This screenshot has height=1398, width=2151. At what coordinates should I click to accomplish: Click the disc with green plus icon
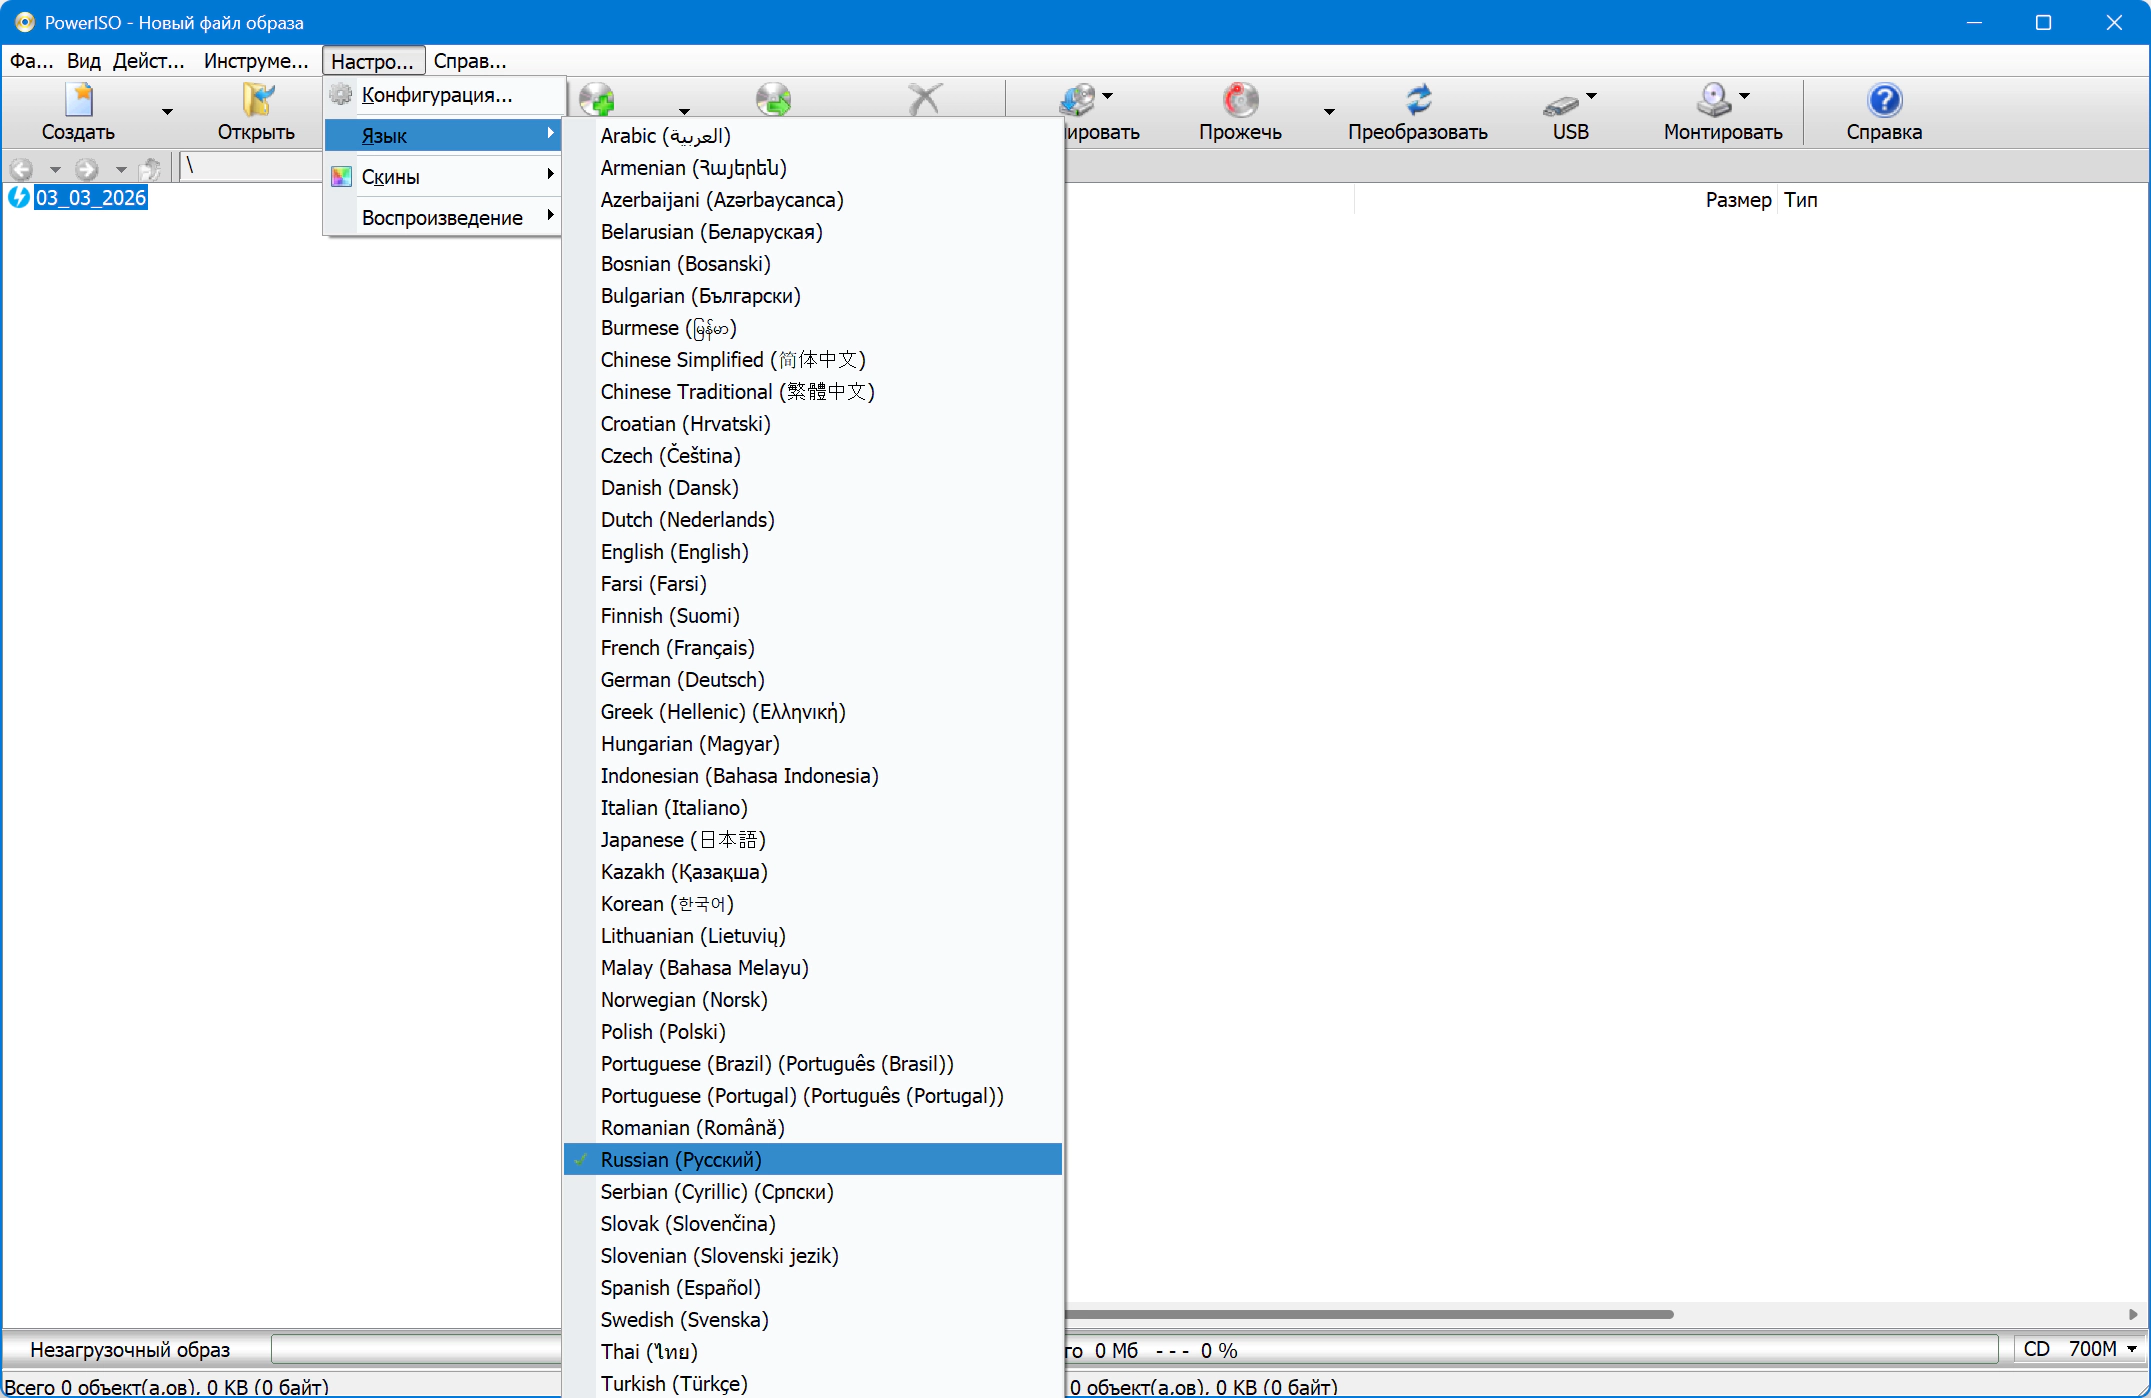pos(597,99)
